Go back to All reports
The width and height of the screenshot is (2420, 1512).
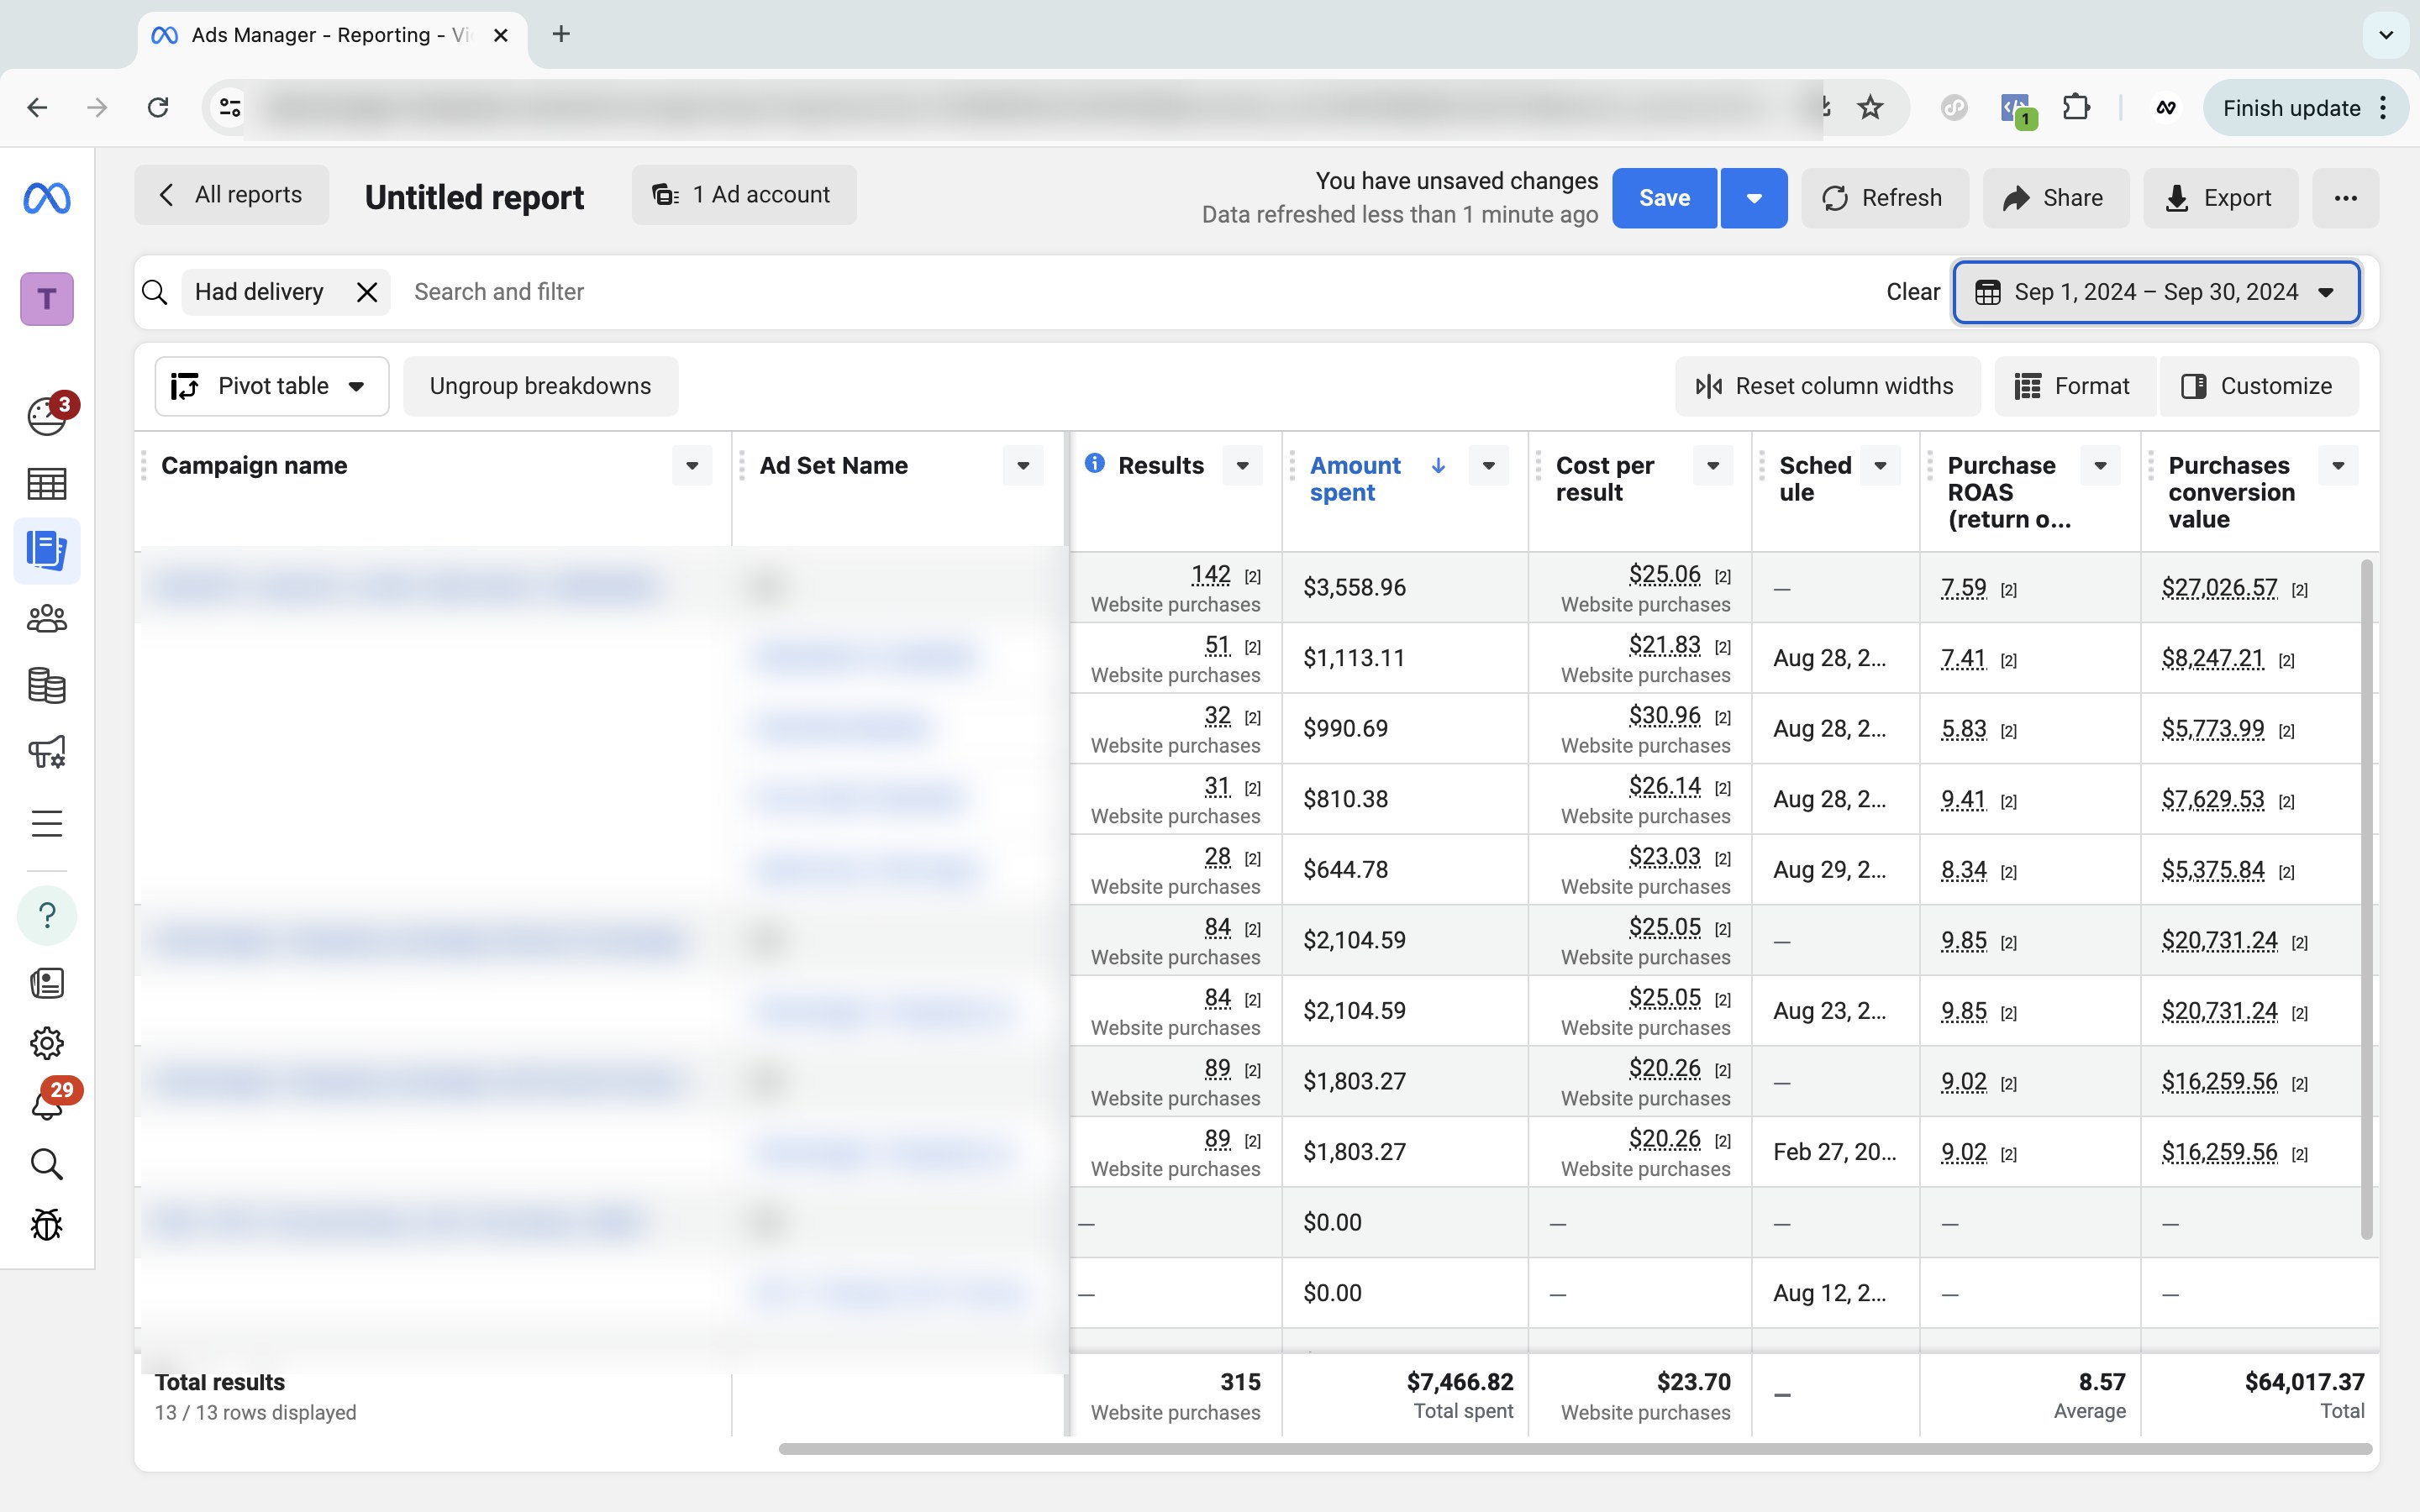point(231,195)
